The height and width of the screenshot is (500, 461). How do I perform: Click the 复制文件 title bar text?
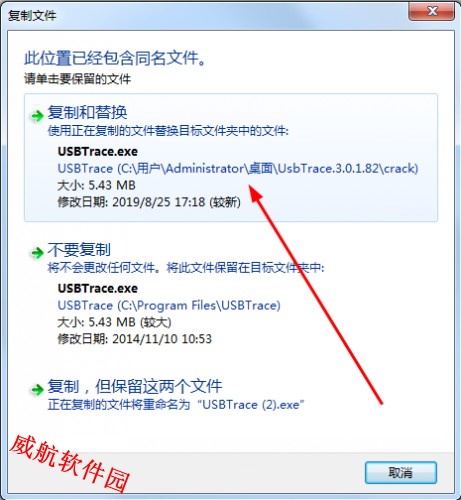tap(32, 15)
